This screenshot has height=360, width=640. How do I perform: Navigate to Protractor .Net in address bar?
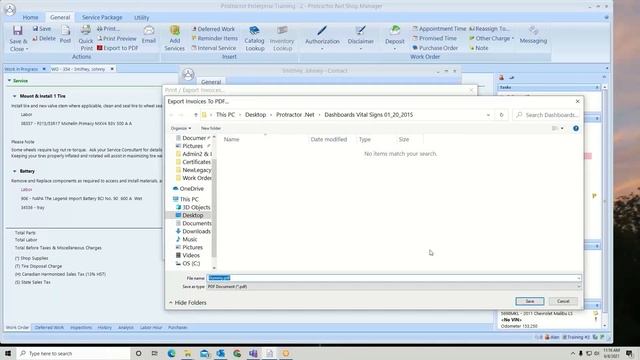click(x=295, y=115)
